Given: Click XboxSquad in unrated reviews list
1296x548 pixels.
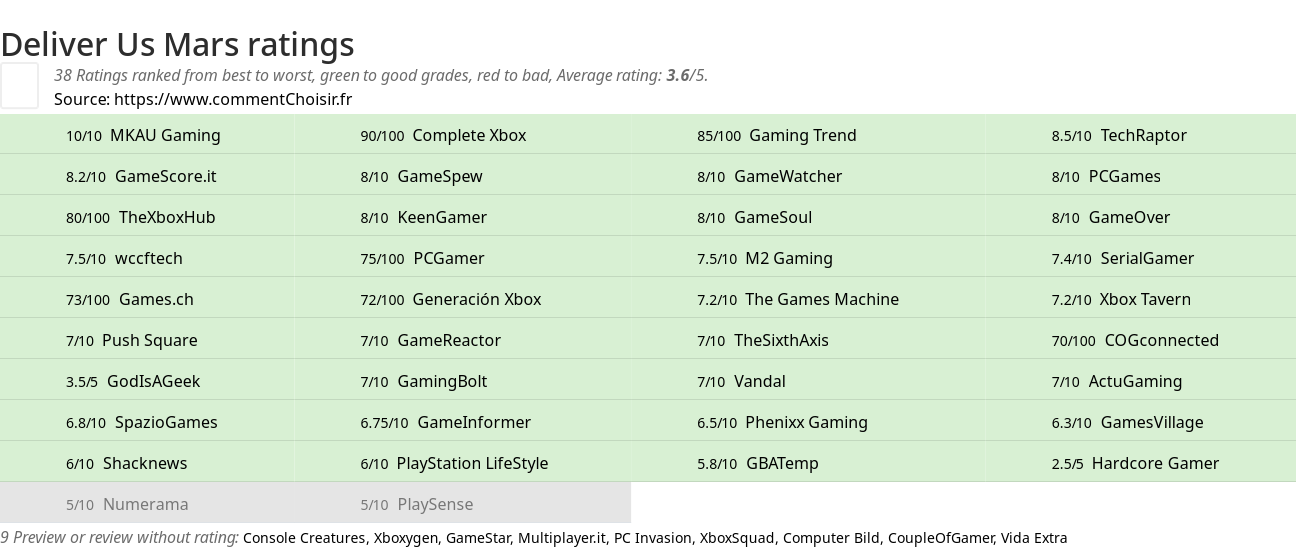Looking at the screenshot, I should click(737, 538).
